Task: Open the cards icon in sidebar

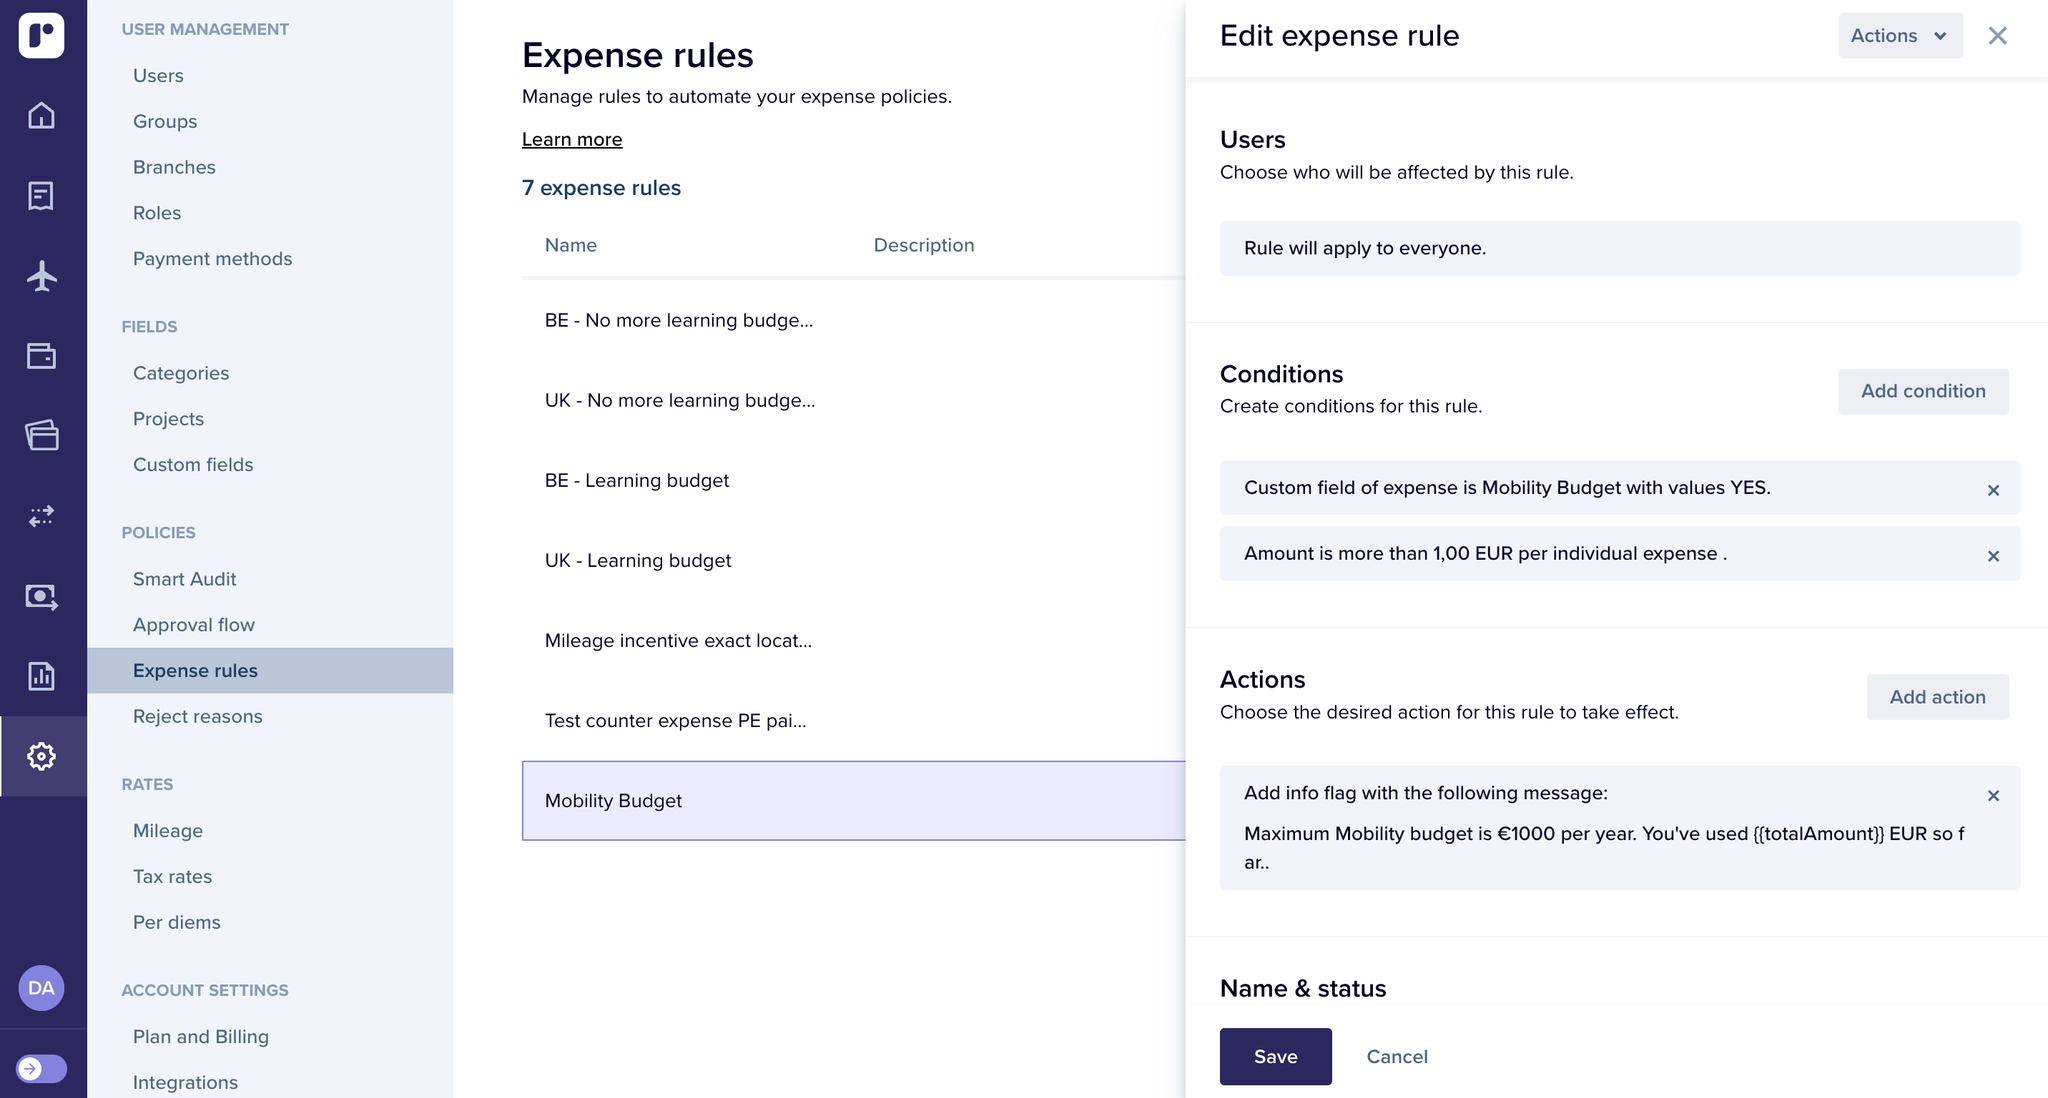Action: (x=41, y=436)
